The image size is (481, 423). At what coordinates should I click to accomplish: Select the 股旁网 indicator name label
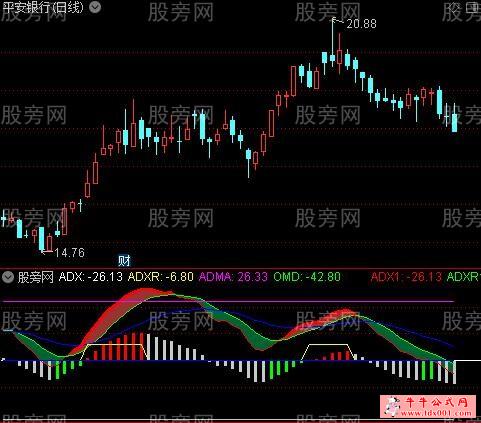point(36,277)
